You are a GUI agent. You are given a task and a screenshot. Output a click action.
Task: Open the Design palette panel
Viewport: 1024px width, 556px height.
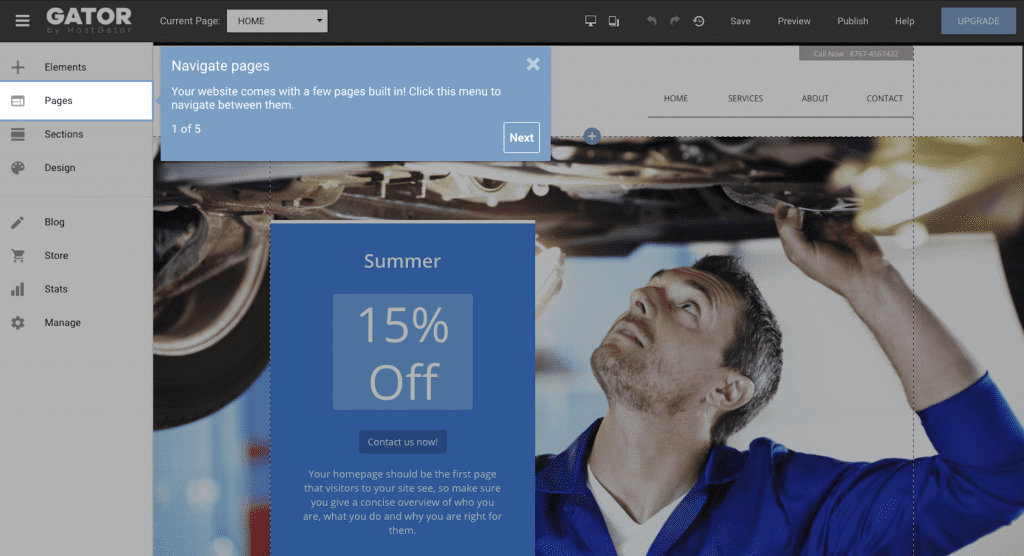pyautogui.click(x=60, y=168)
